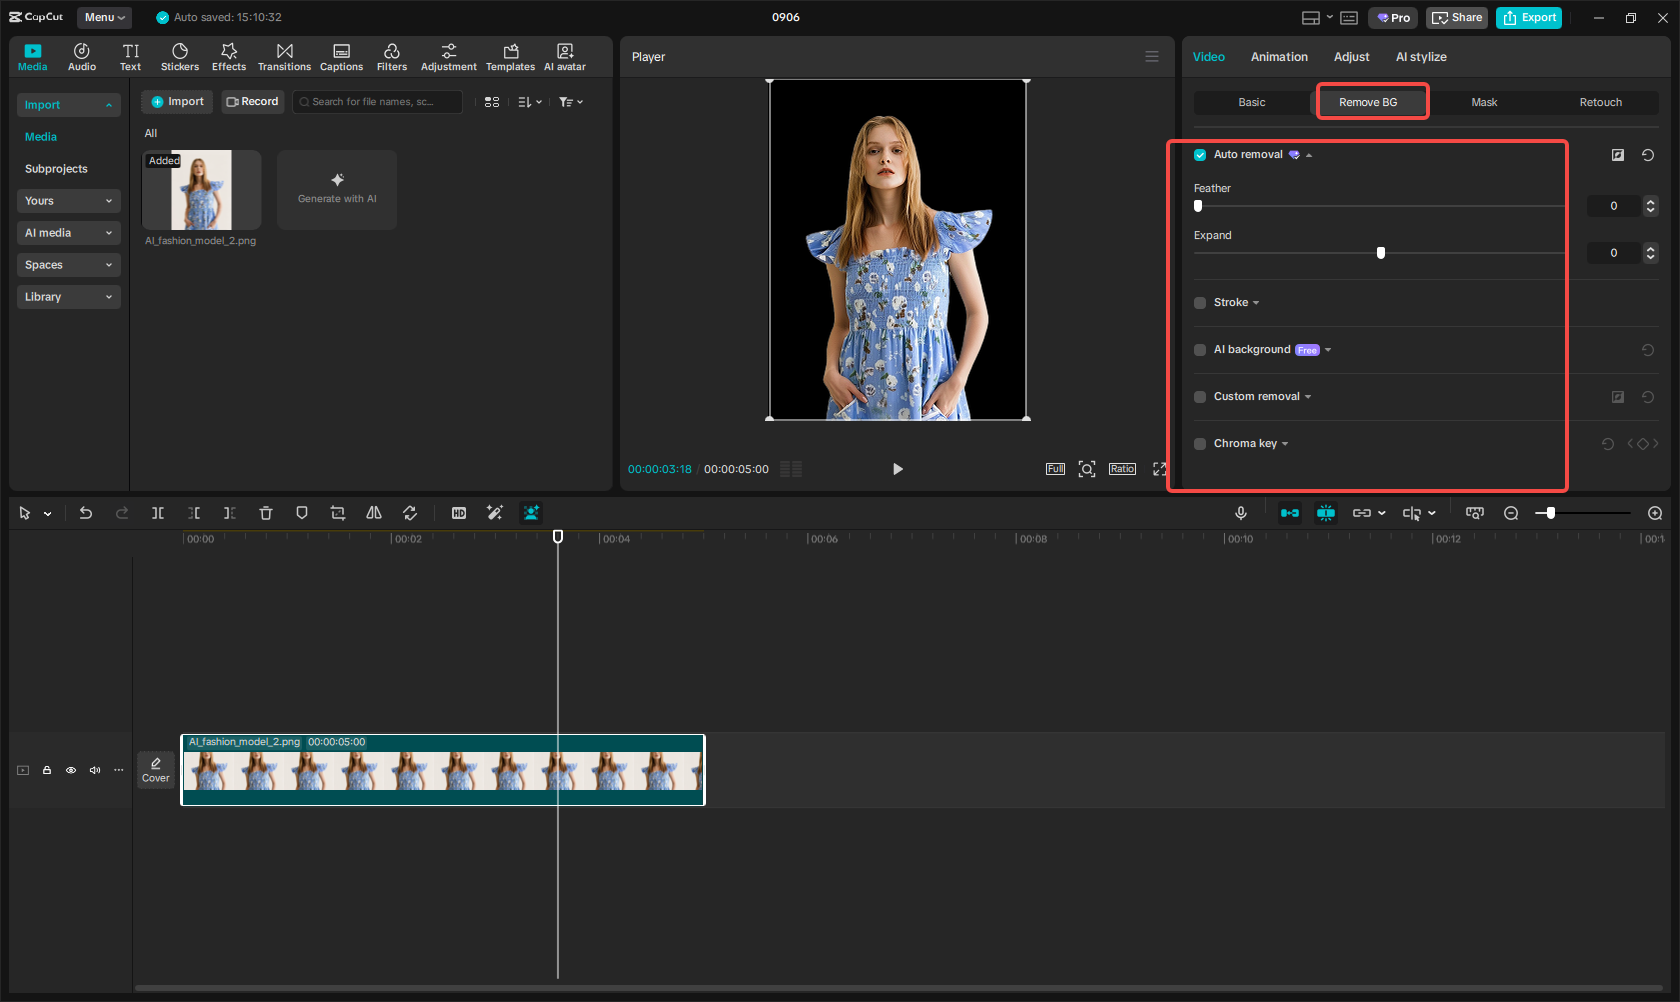Click the undo arrow in timeline toolbar
The image size is (1680, 1002).
click(86, 513)
